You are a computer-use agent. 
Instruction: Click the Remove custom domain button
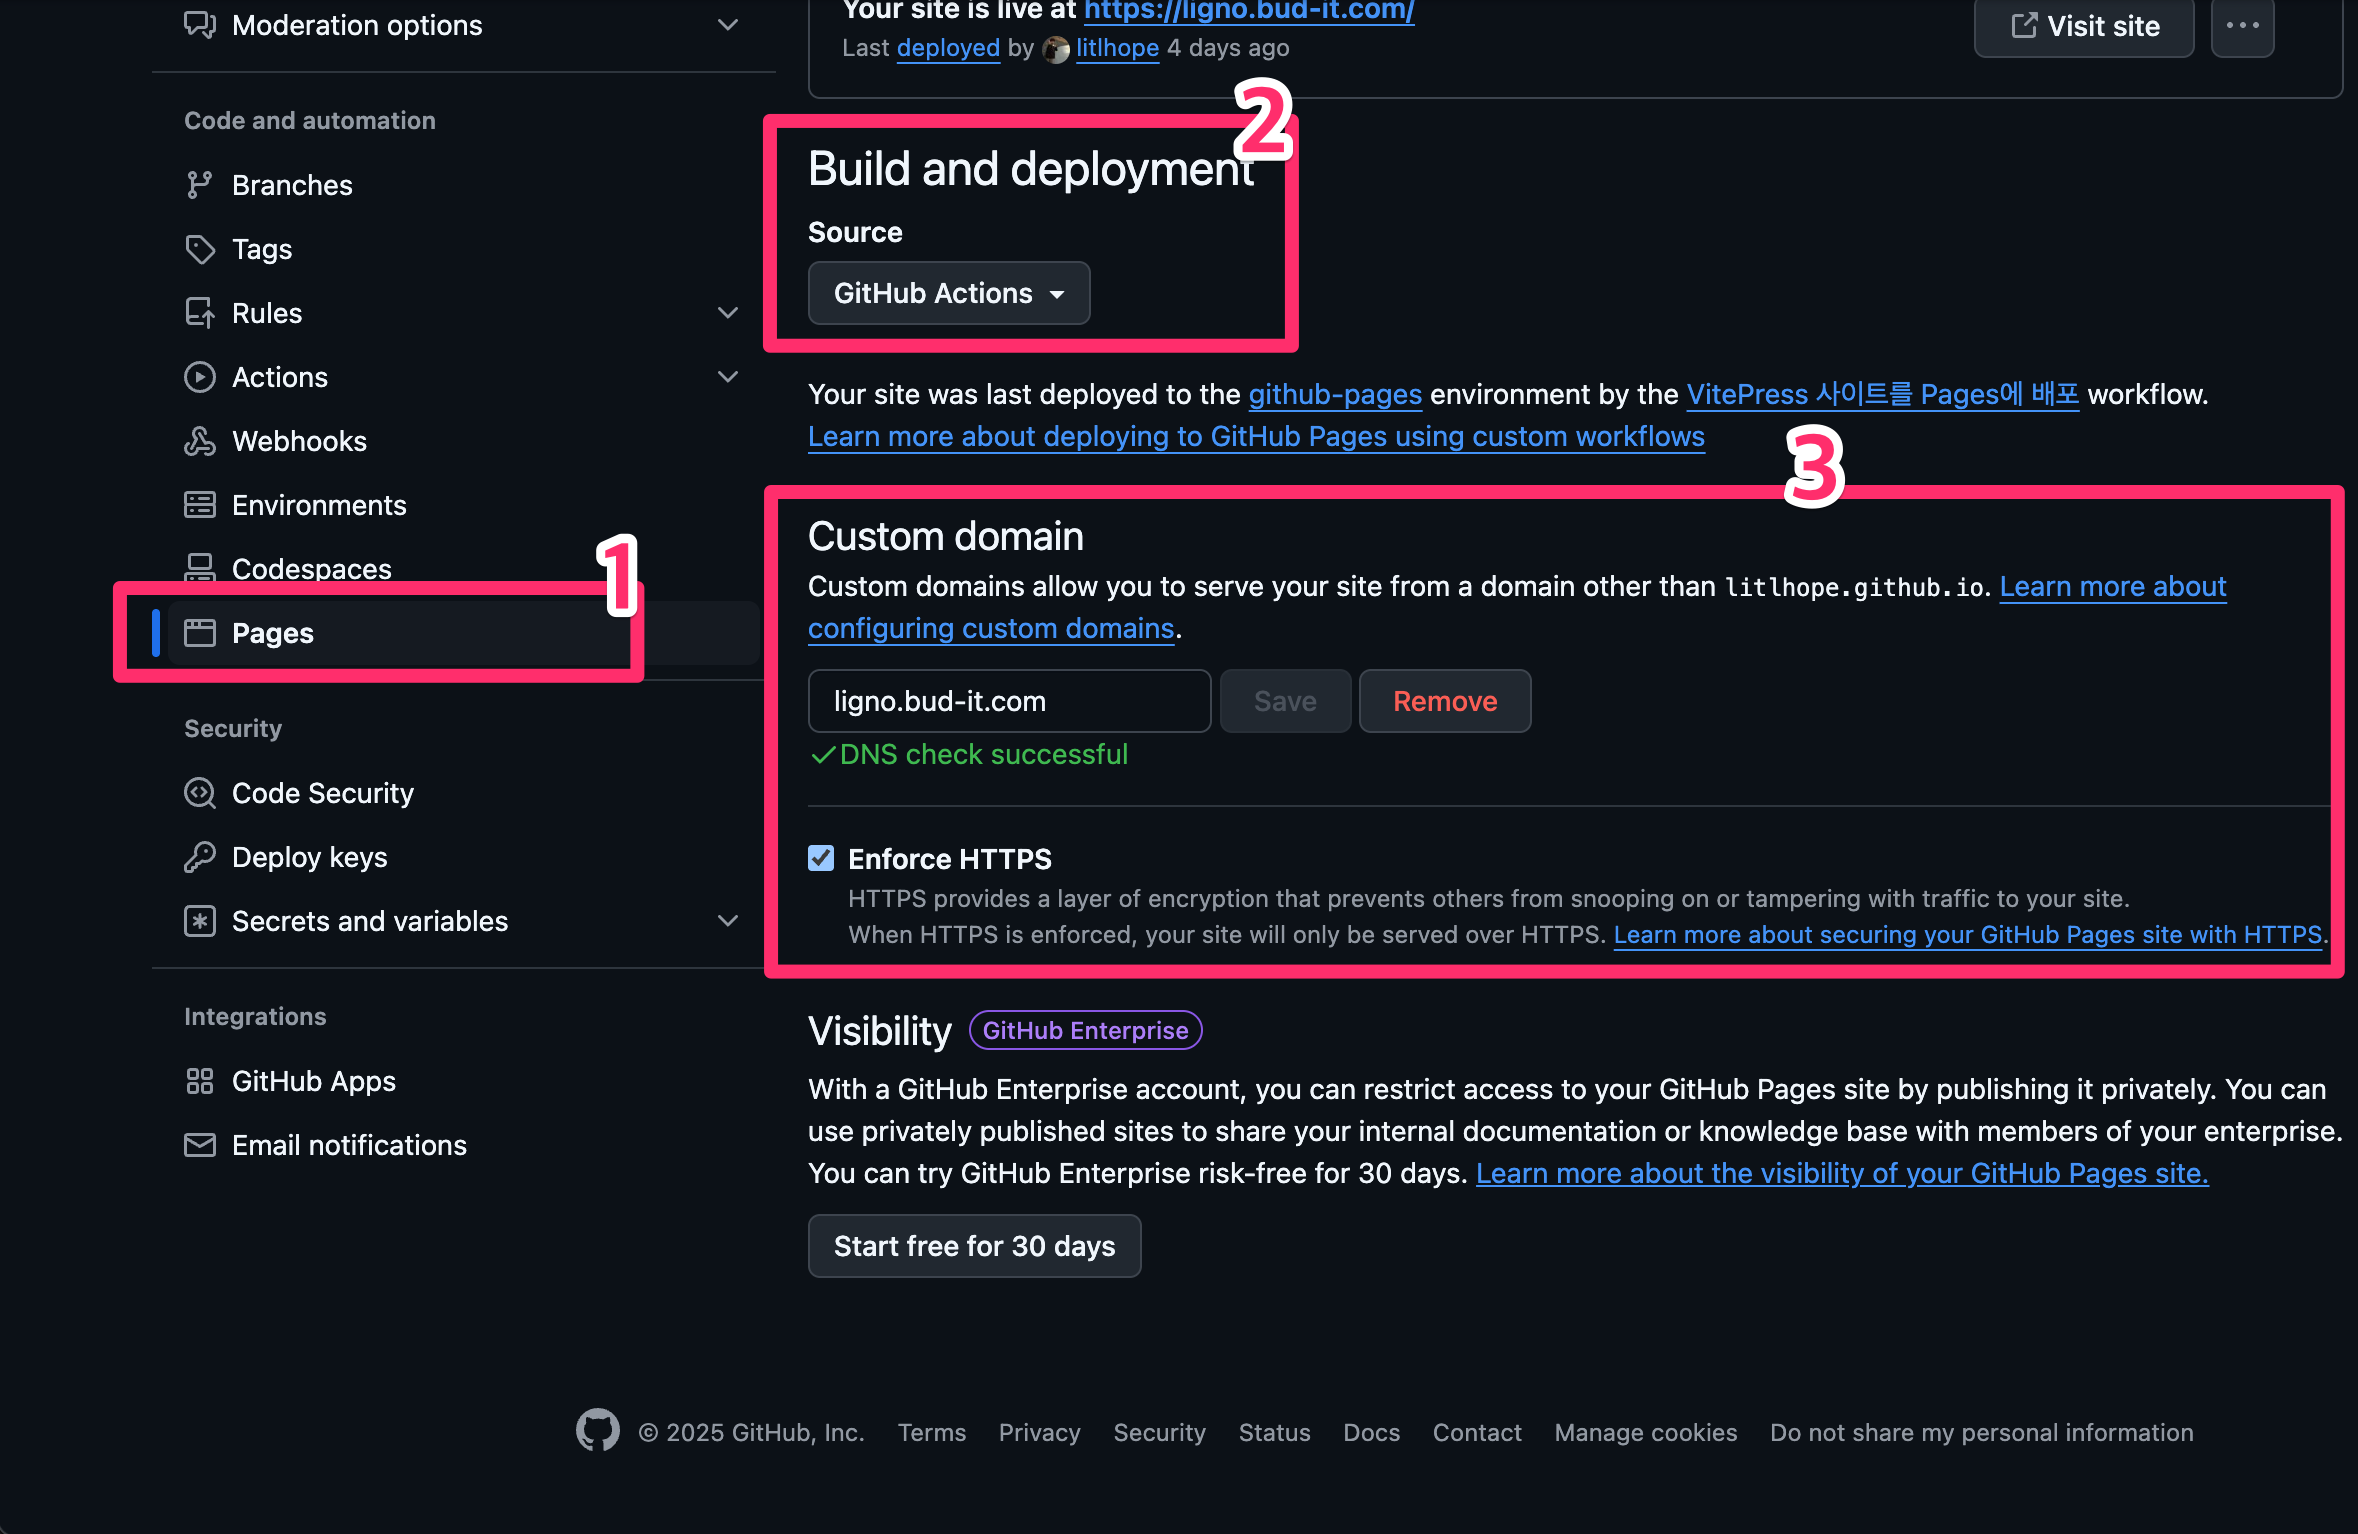click(x=1444, y=701)
